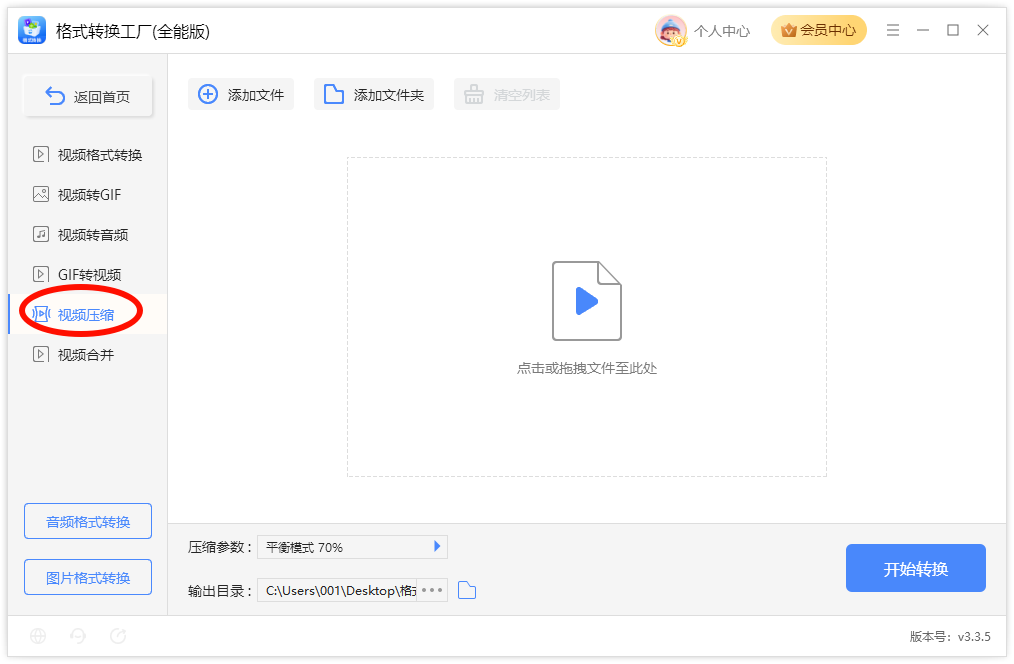Switch to 图片格式转换

[88, 577]
